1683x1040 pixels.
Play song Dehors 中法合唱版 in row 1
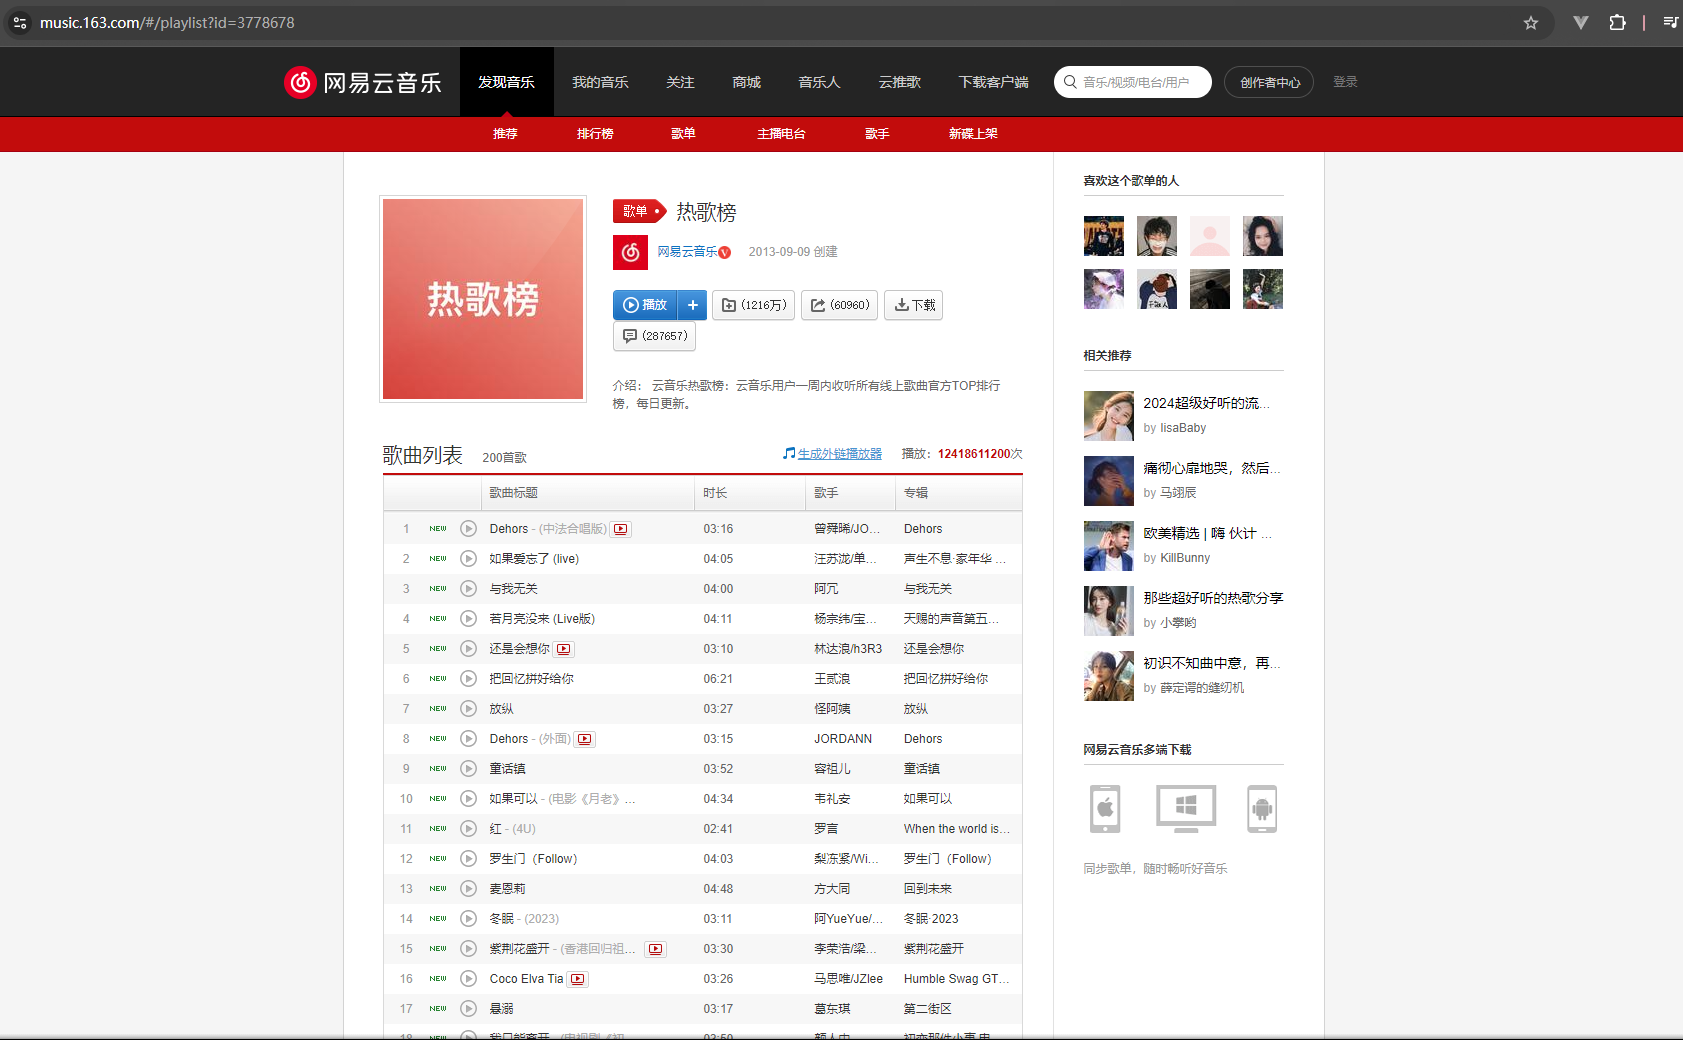click(x=468, y=529)
